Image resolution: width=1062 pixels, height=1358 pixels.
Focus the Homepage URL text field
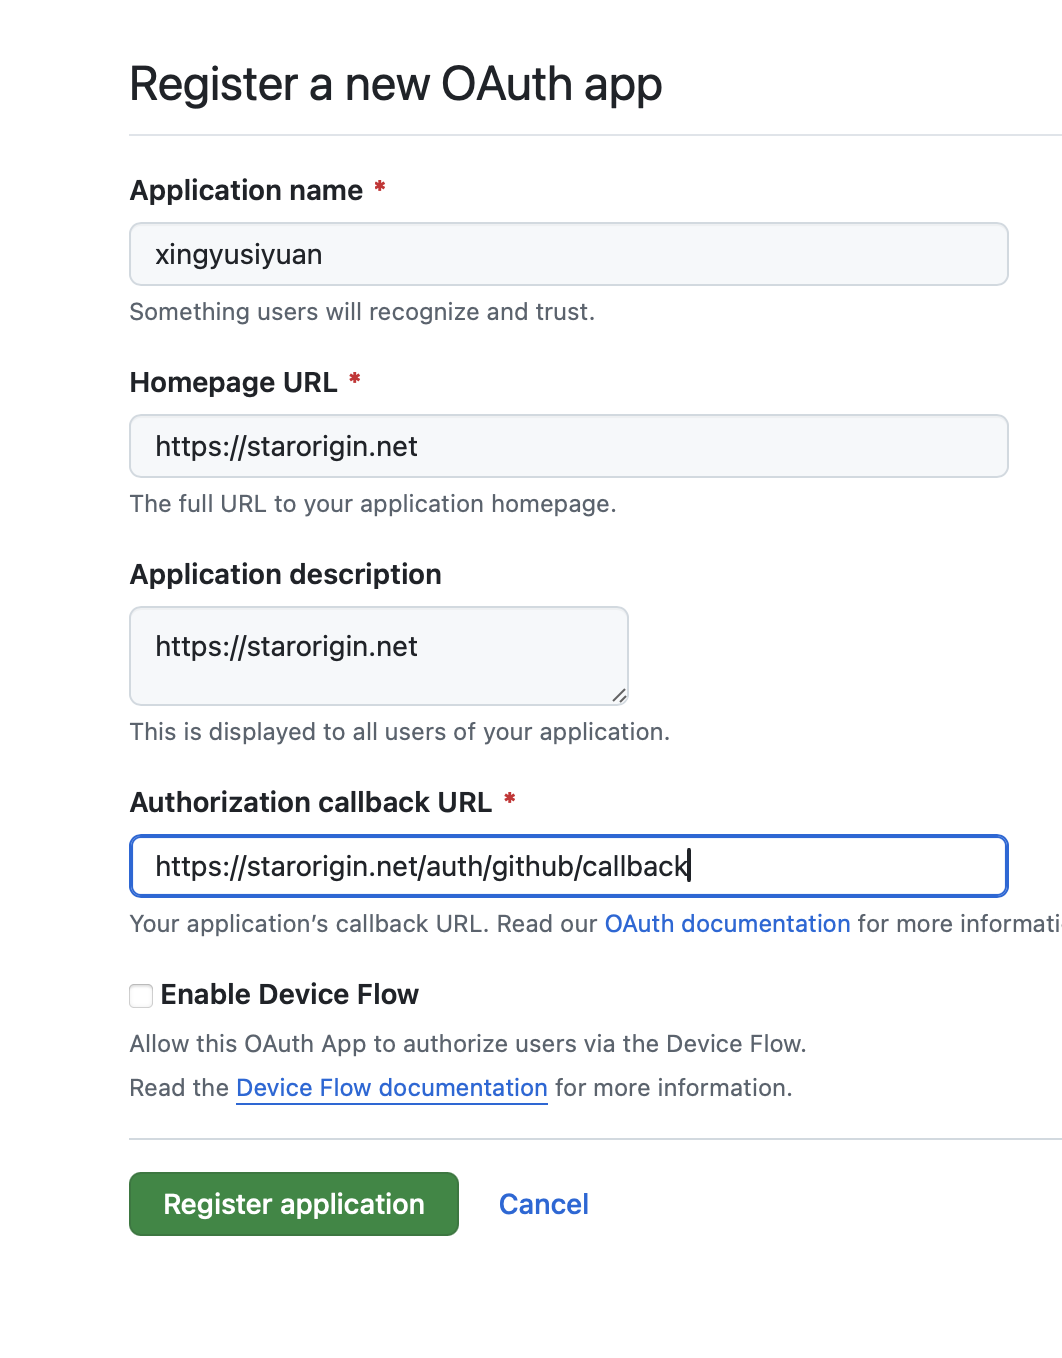[568, 446]
